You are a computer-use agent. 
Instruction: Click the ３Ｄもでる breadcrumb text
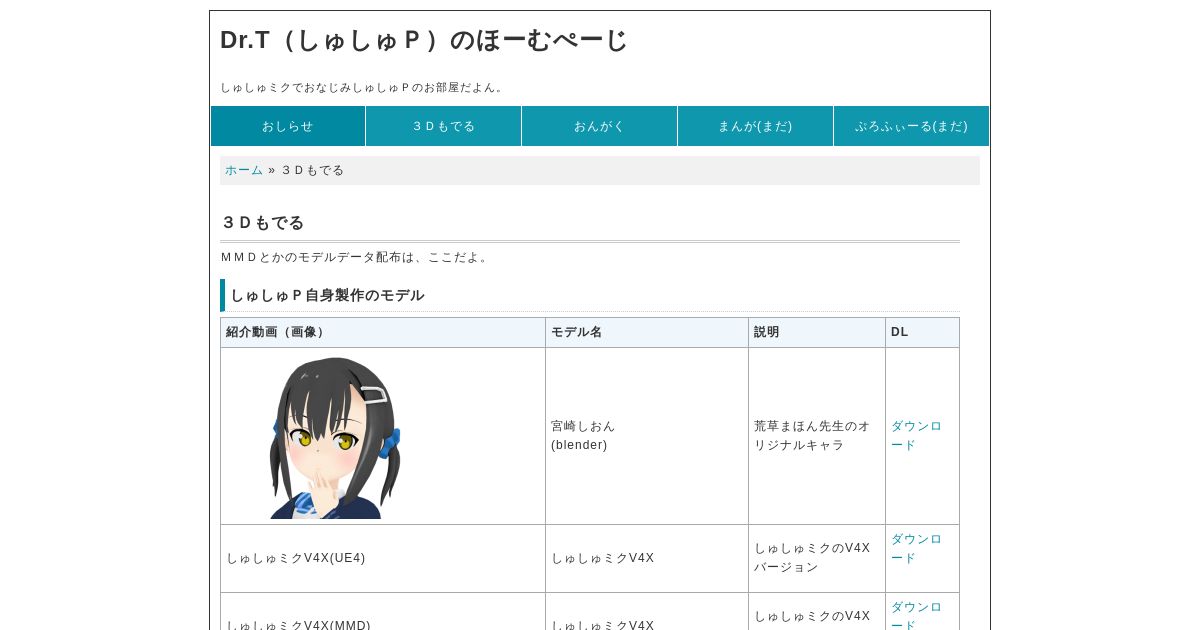point(312,170)
